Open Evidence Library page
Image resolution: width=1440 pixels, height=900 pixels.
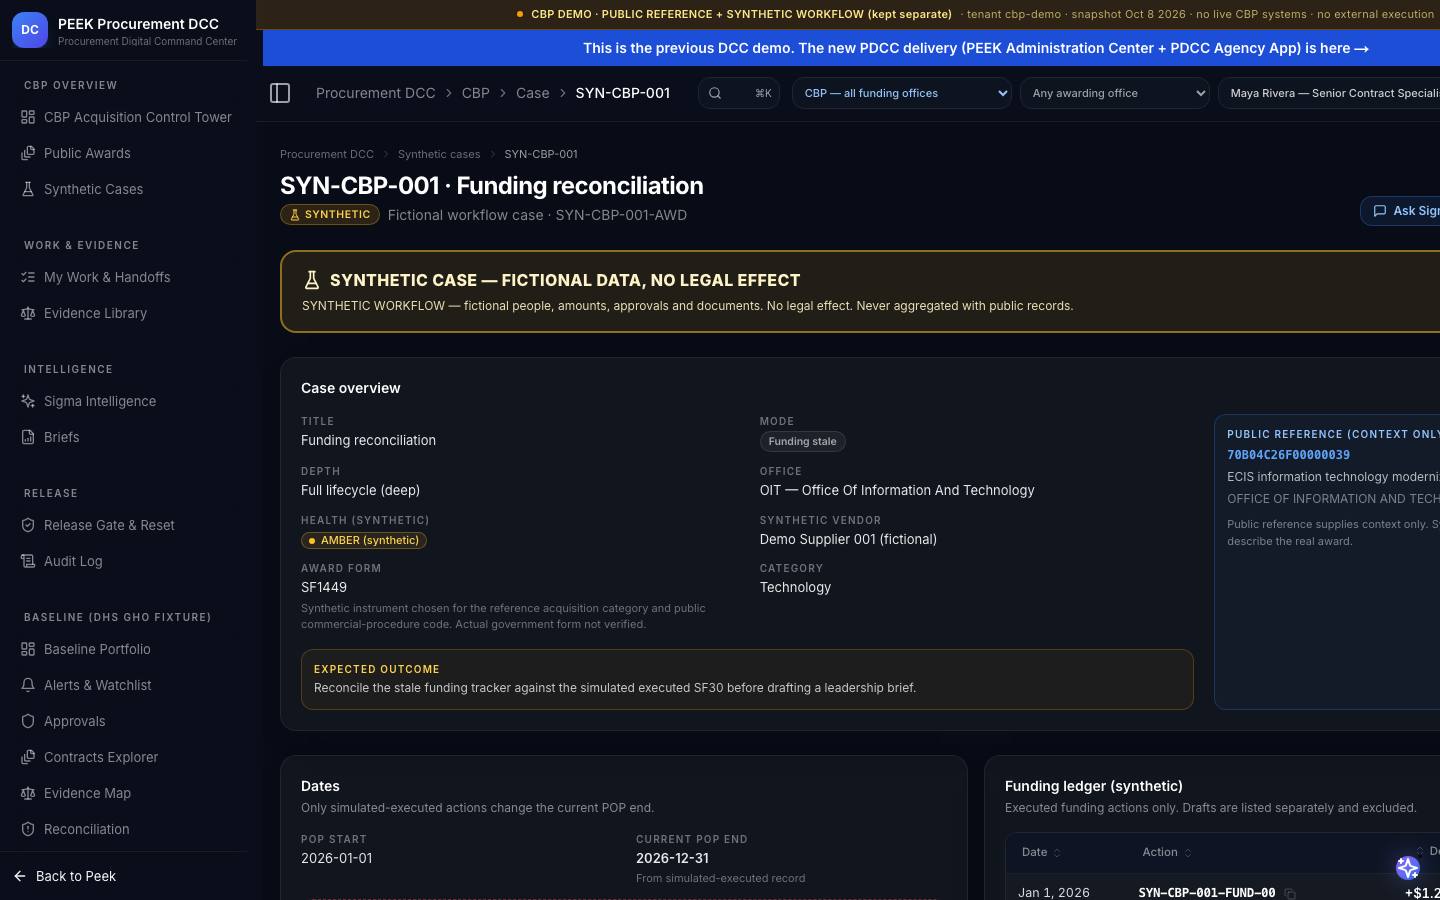click(x=124, y=313)
